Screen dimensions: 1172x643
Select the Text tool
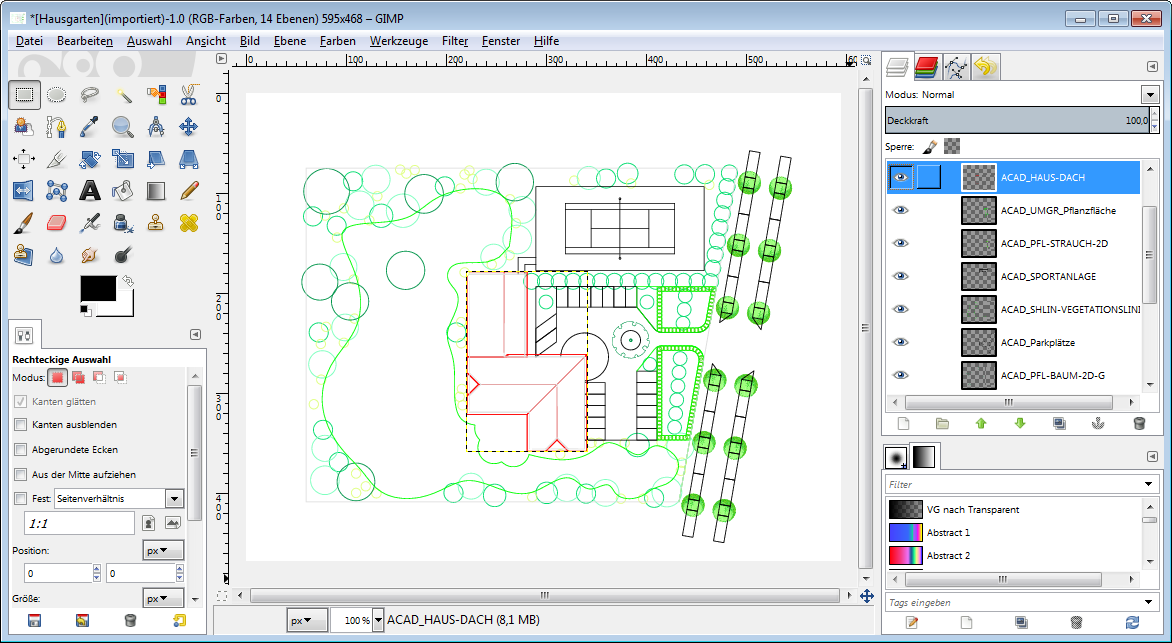point(90,190)
